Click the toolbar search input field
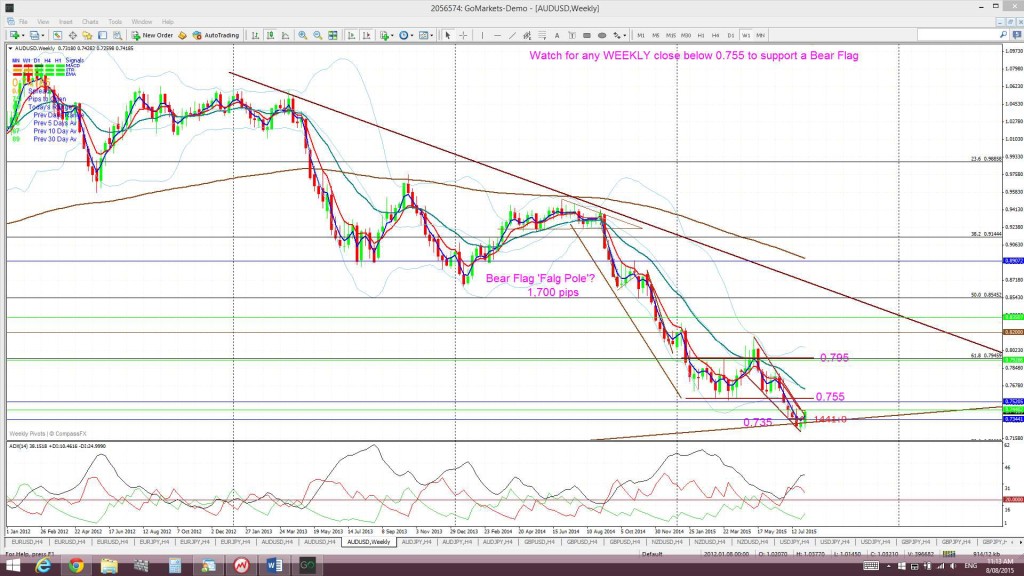Image resolution: width=1024 pixels, height=576 pixels. click(957, 35)
